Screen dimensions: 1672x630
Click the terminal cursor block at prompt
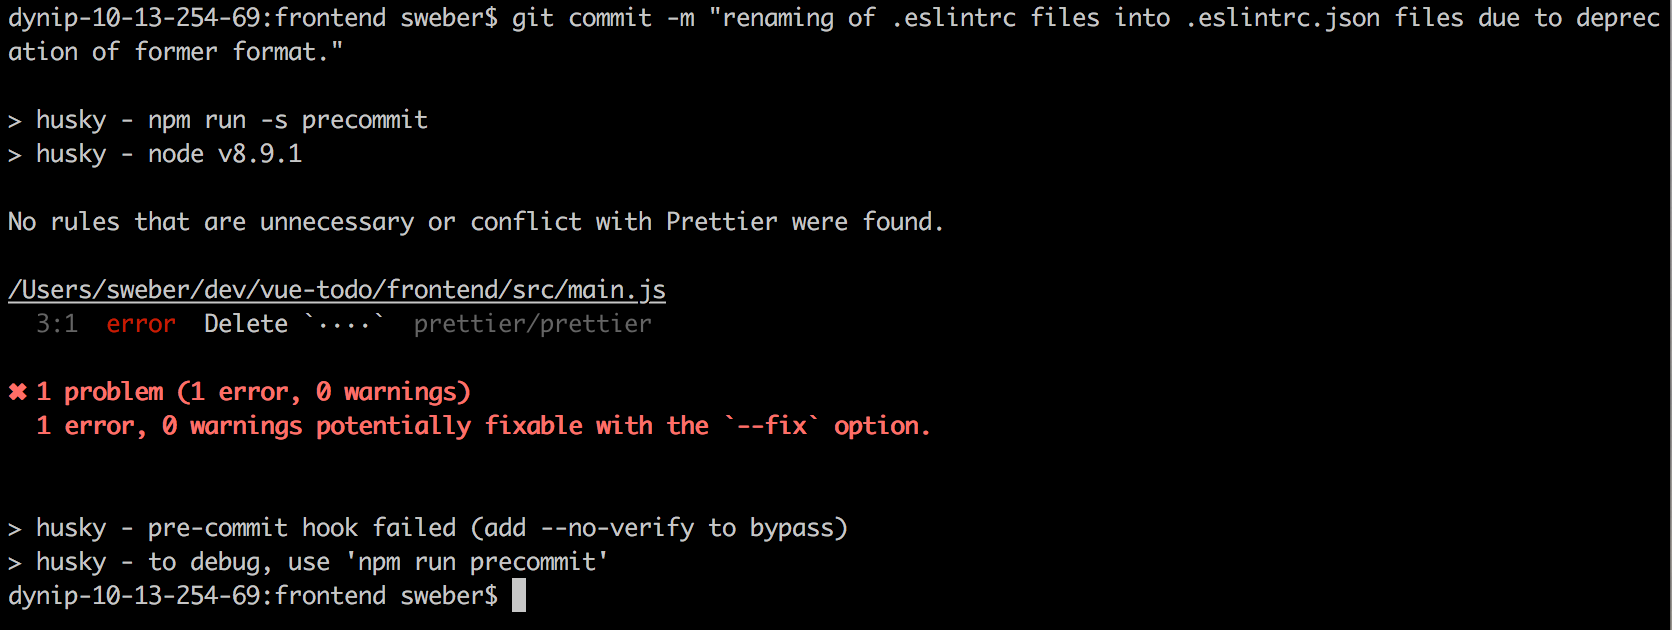click(518, 595)
